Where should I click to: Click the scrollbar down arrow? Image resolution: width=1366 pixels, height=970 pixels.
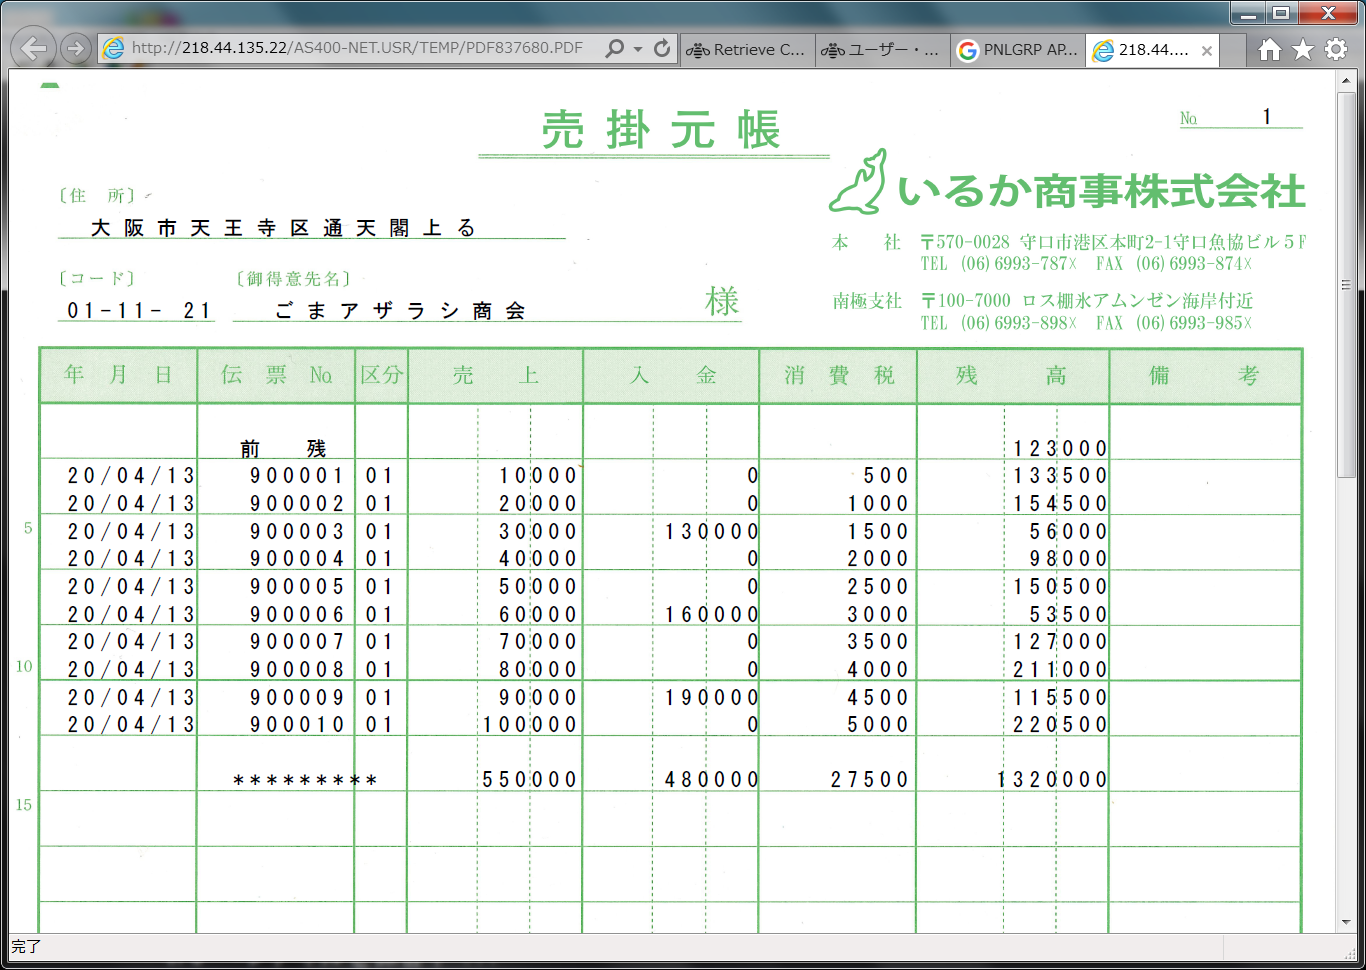[x=1346, y=922]
